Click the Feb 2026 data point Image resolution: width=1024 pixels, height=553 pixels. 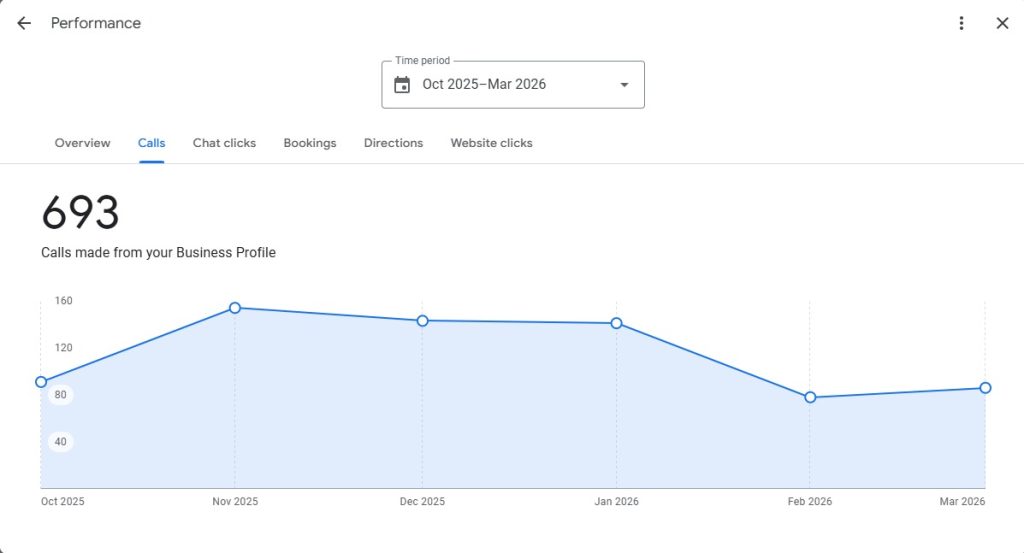point(810,397)
